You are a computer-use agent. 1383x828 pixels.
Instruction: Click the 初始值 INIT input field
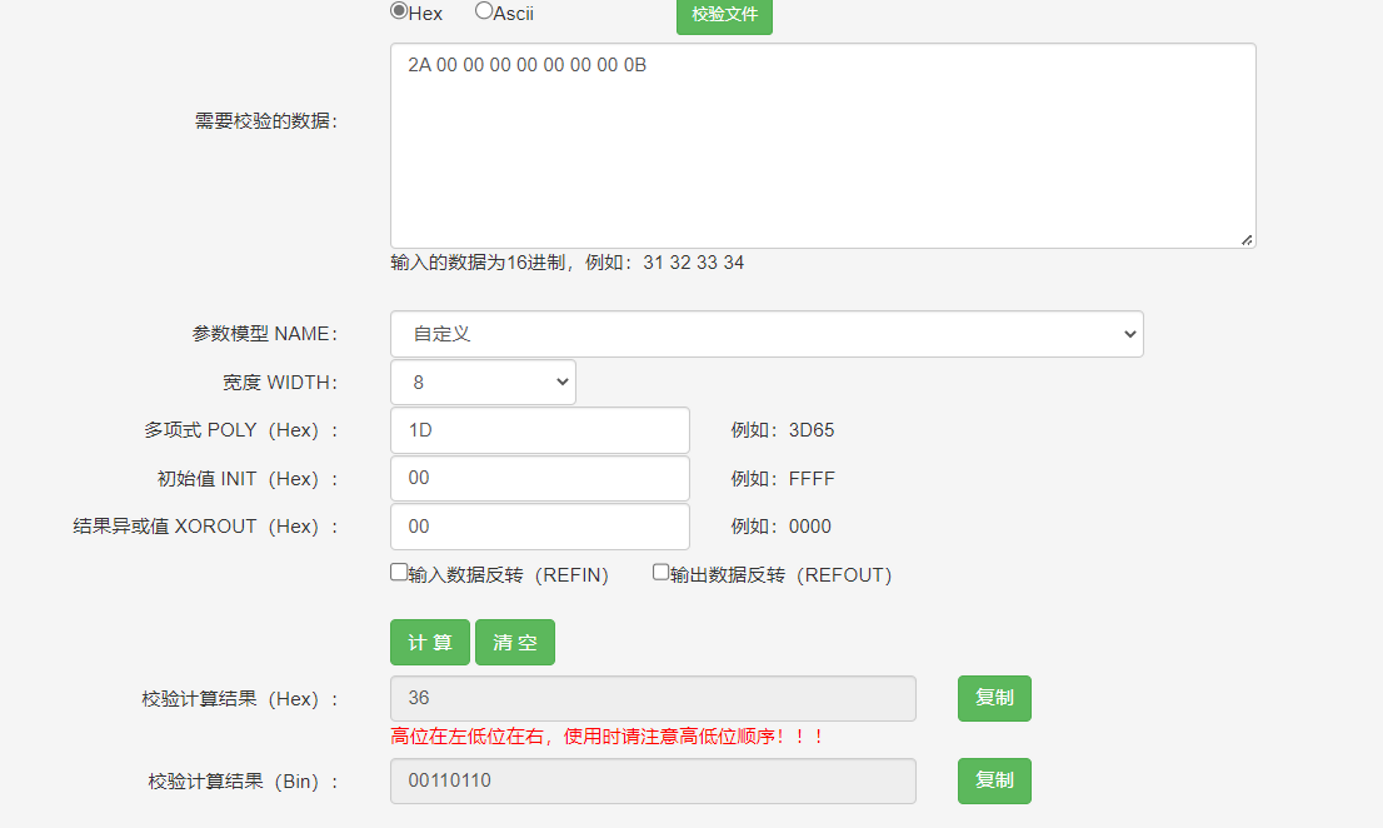539,478
